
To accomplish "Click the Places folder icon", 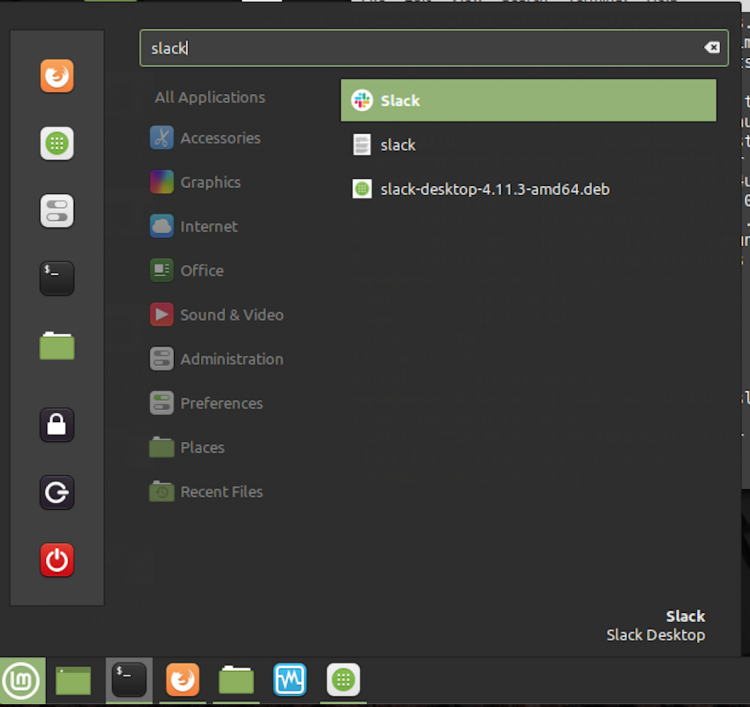I will pos(162,447).
